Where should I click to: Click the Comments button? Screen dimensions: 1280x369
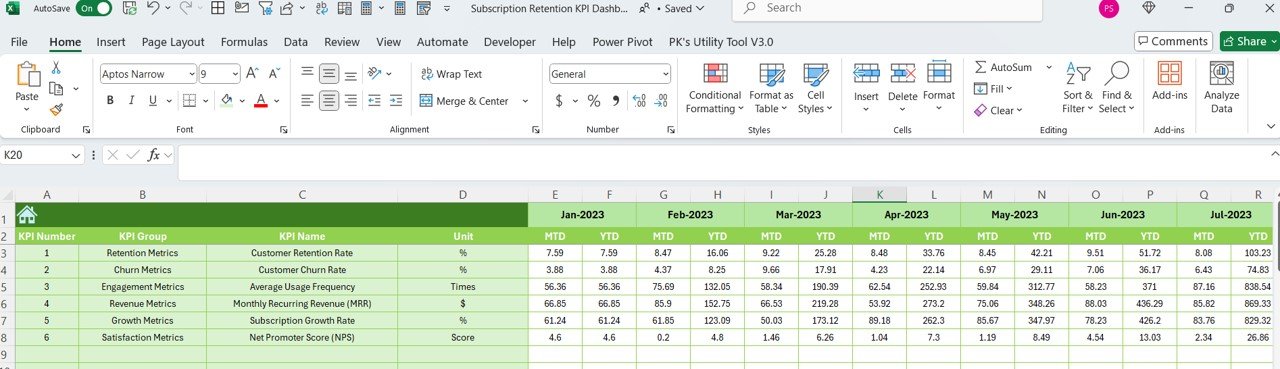pyautogui.click(x=1173, y=41)
